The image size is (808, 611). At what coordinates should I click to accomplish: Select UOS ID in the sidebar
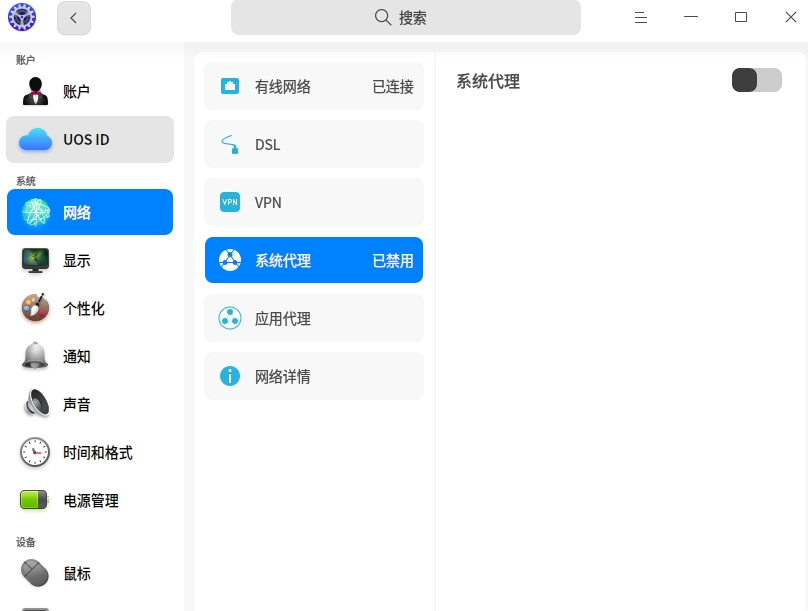[90, 140]
